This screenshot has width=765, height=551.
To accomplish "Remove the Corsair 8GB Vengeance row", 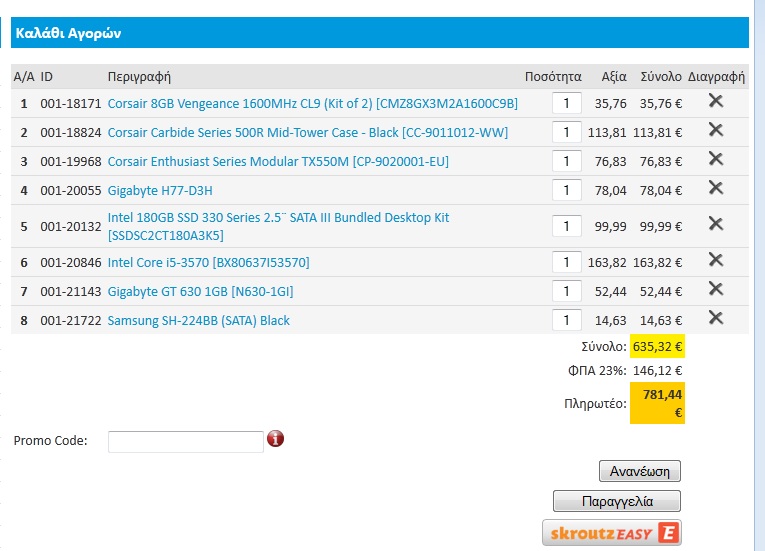I will 716,101.
